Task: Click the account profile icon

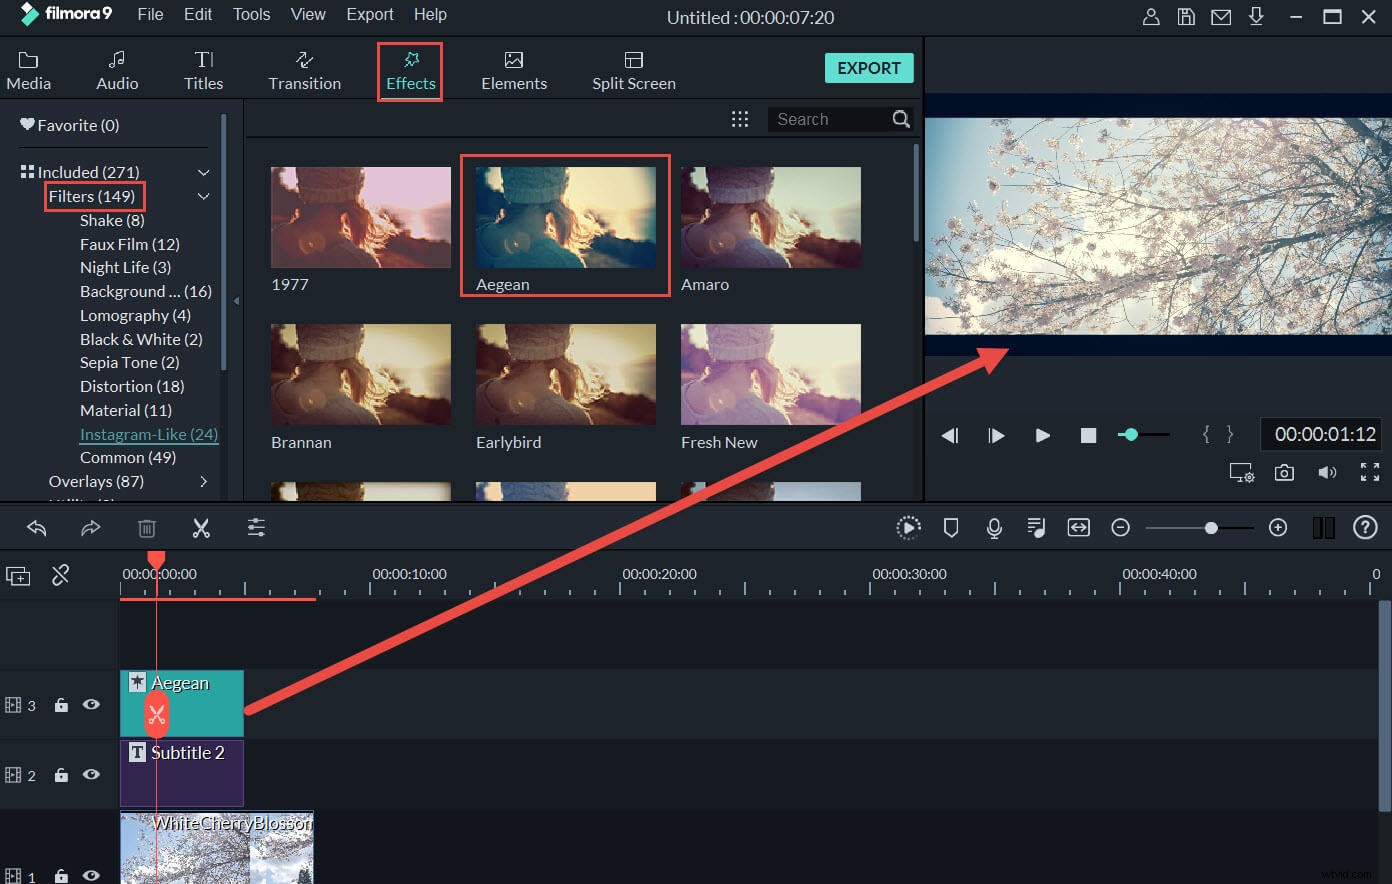Action: 1151,16
